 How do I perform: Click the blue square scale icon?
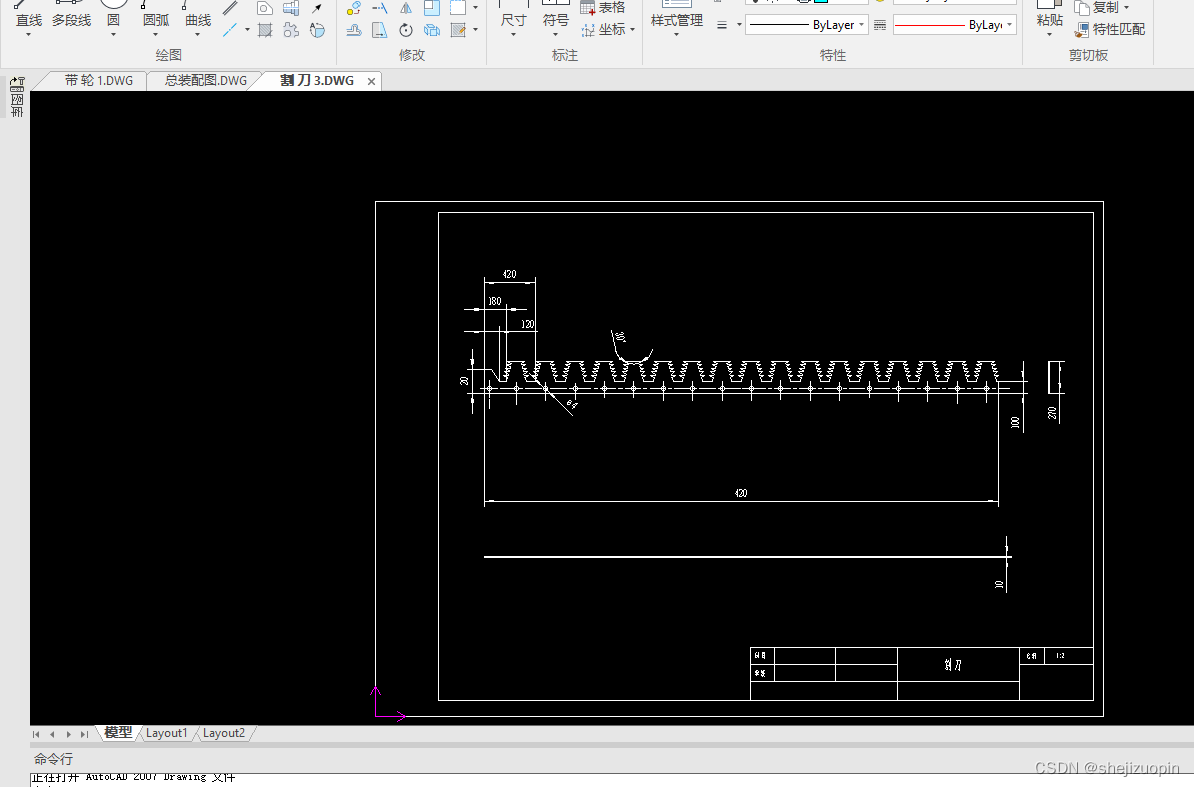click(432, 8)
